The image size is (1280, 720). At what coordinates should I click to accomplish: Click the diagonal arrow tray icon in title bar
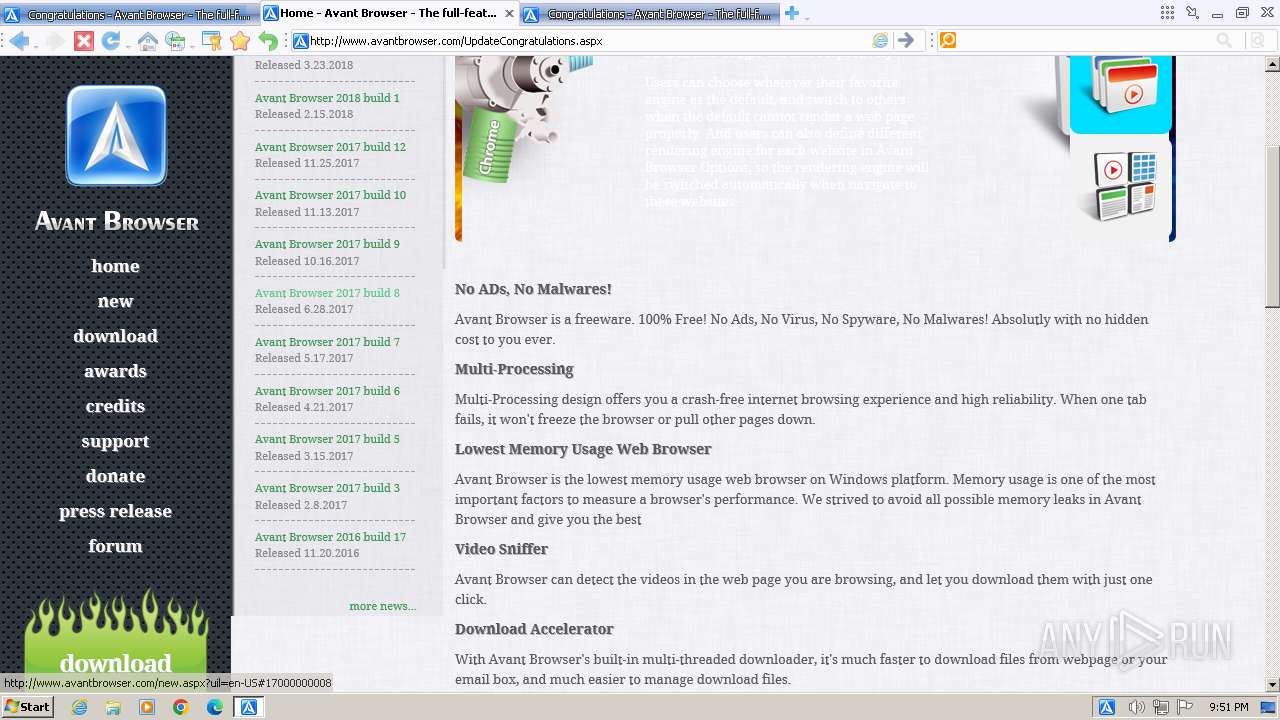[x=1192, y=13]
